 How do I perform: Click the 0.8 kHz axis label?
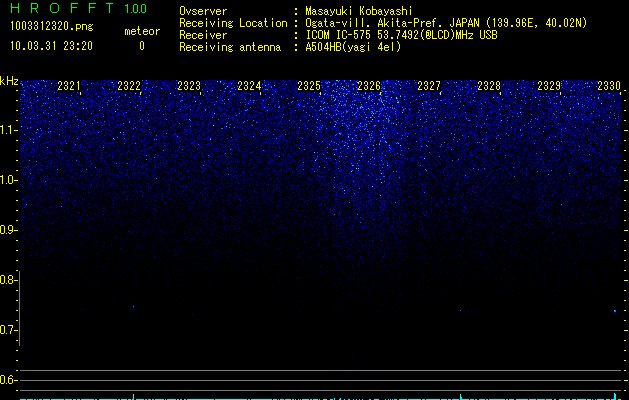click(7, 280)
